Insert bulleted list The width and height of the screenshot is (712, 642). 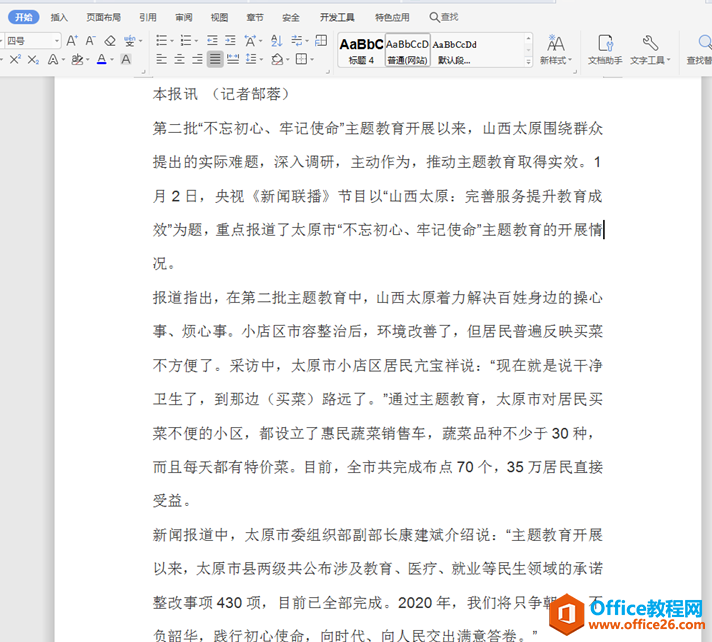coord(161,41)
